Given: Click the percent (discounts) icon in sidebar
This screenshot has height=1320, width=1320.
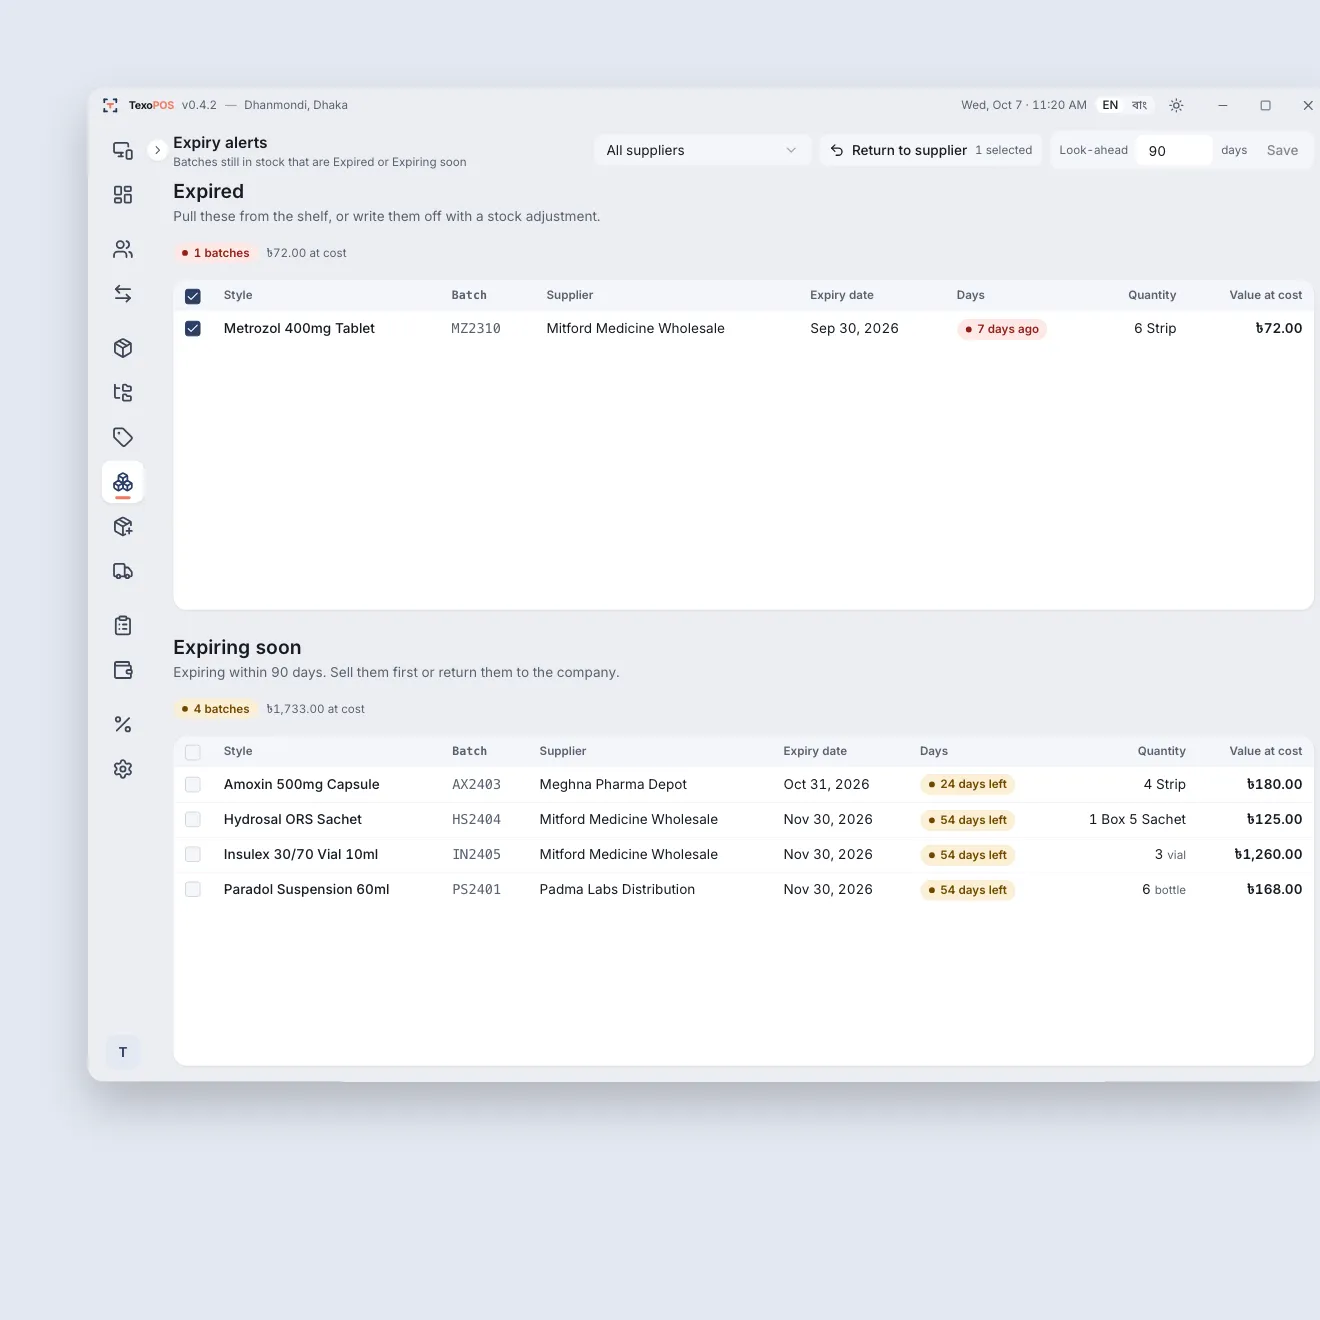Looking at the screenshot, I should [x=123, y=724].
